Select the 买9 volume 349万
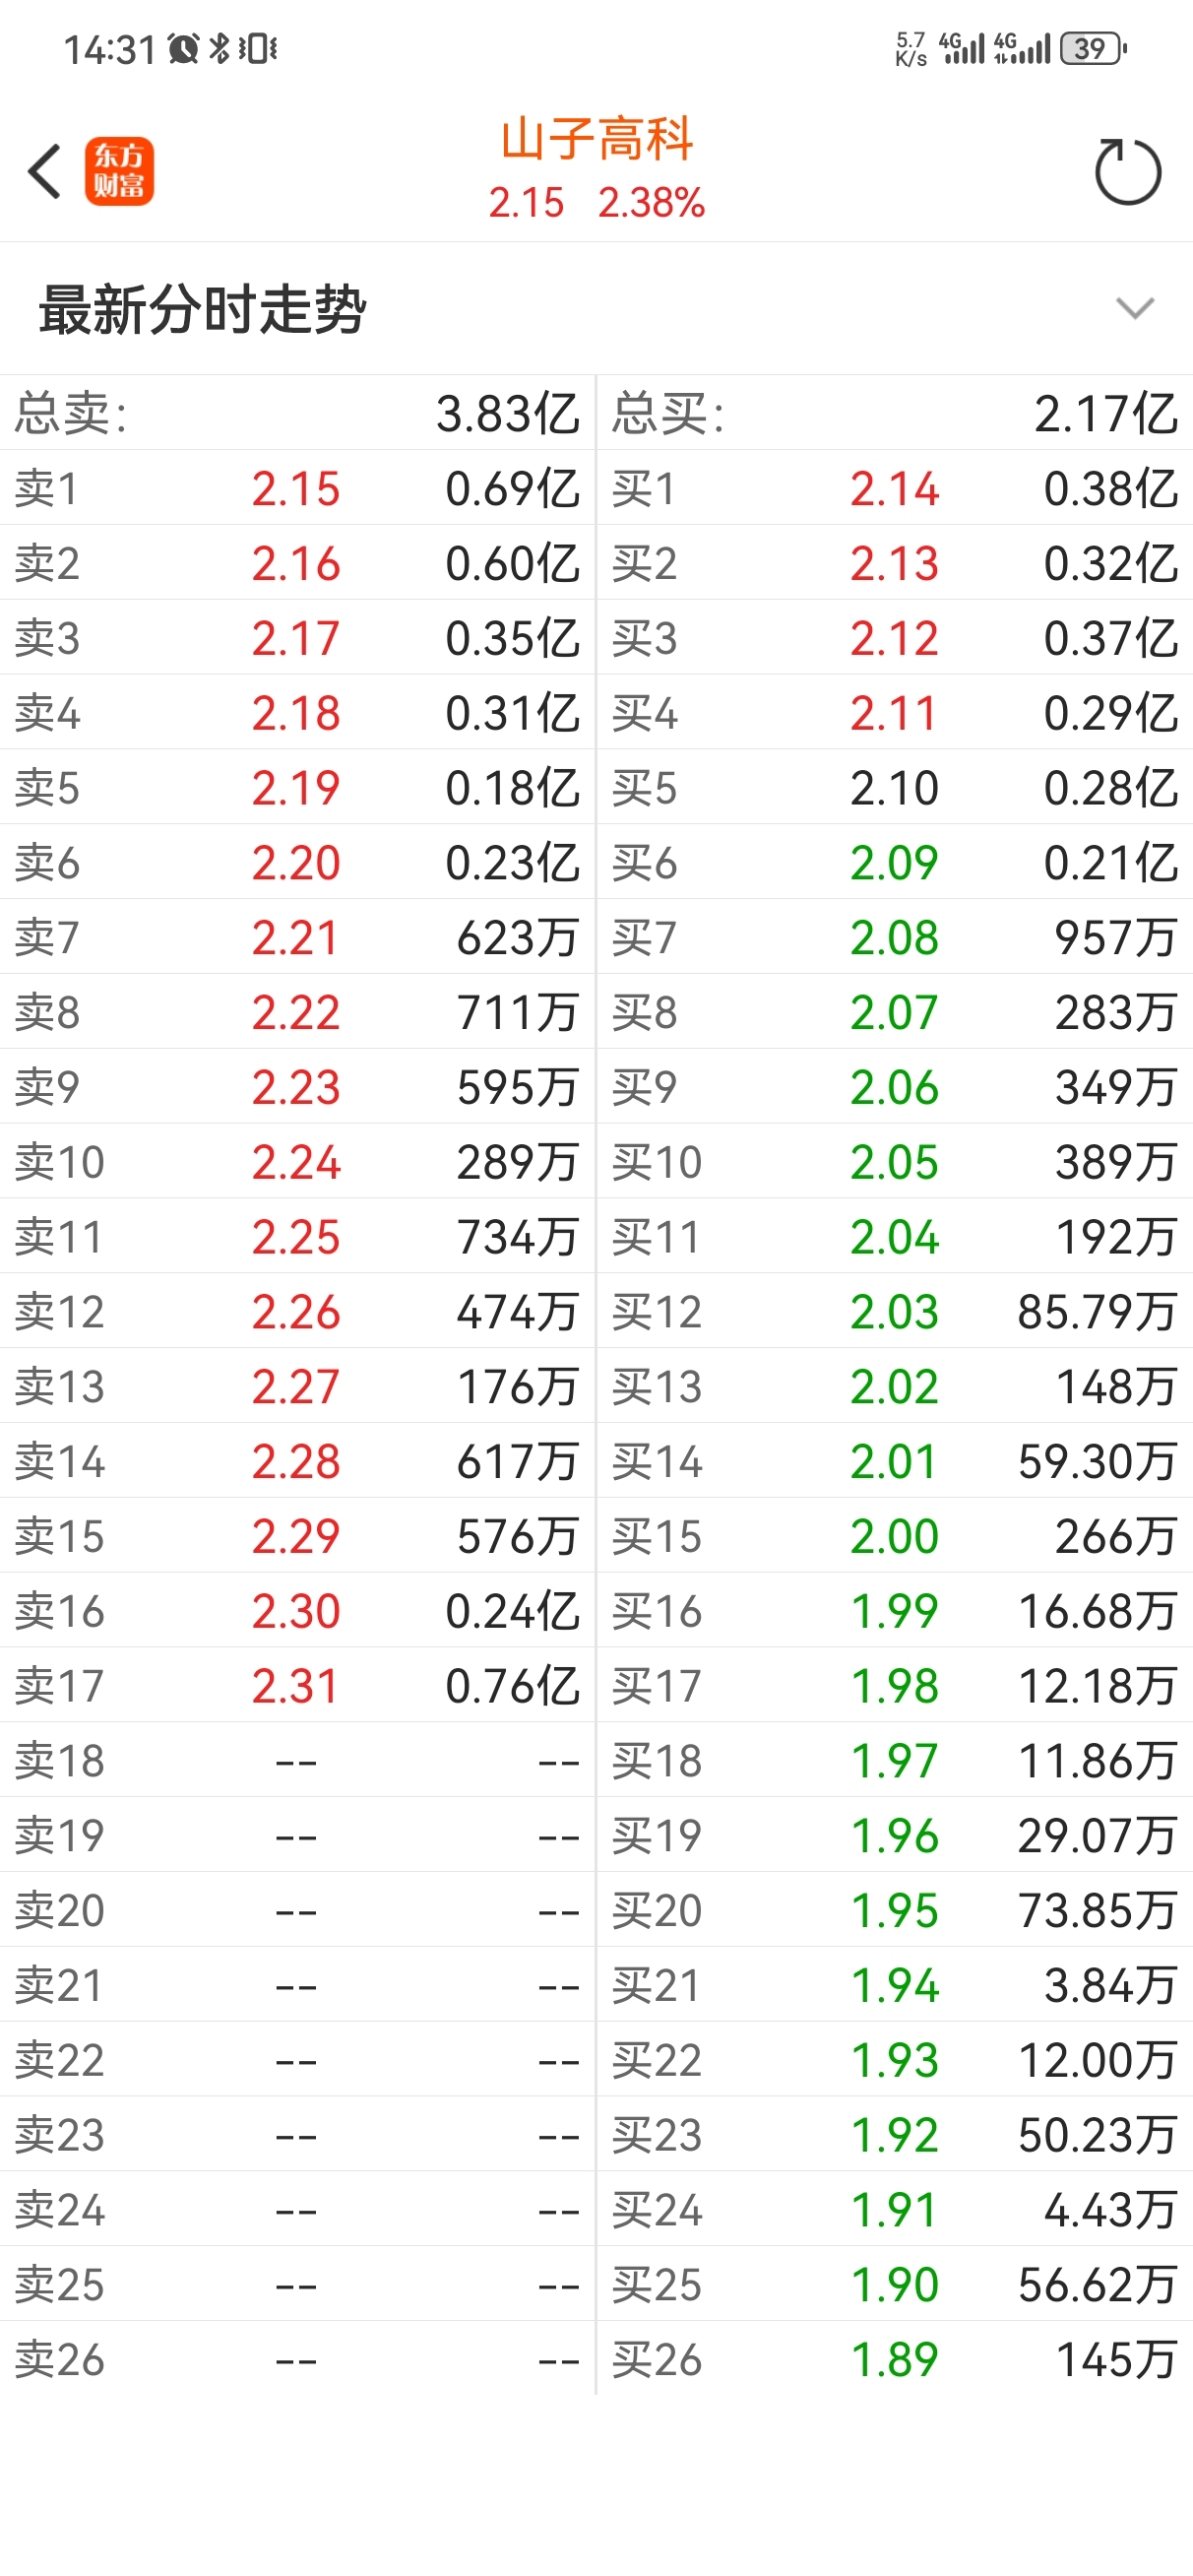Screen dimensions: 1193x2576 [1116, 1087]
